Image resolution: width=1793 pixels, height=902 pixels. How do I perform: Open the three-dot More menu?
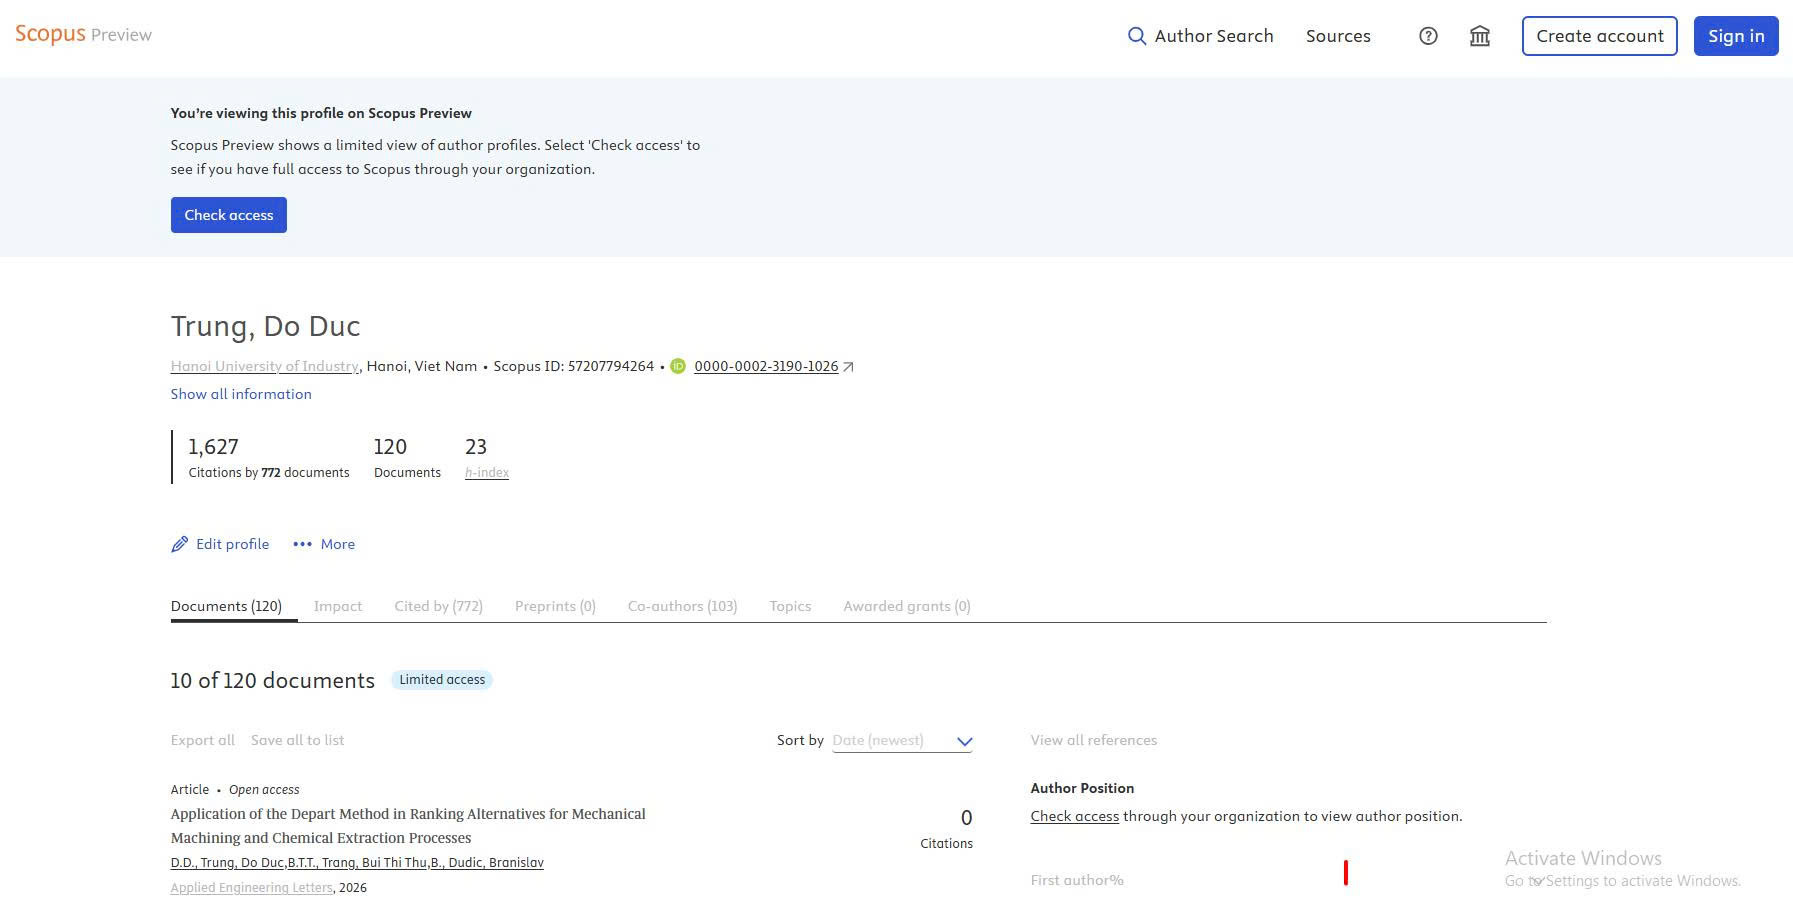tap(323, 544)
